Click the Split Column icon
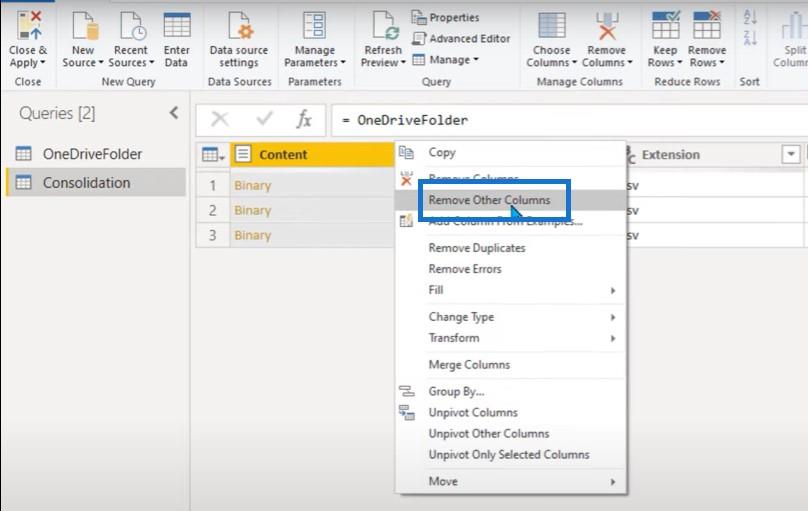 click(794, 27)
